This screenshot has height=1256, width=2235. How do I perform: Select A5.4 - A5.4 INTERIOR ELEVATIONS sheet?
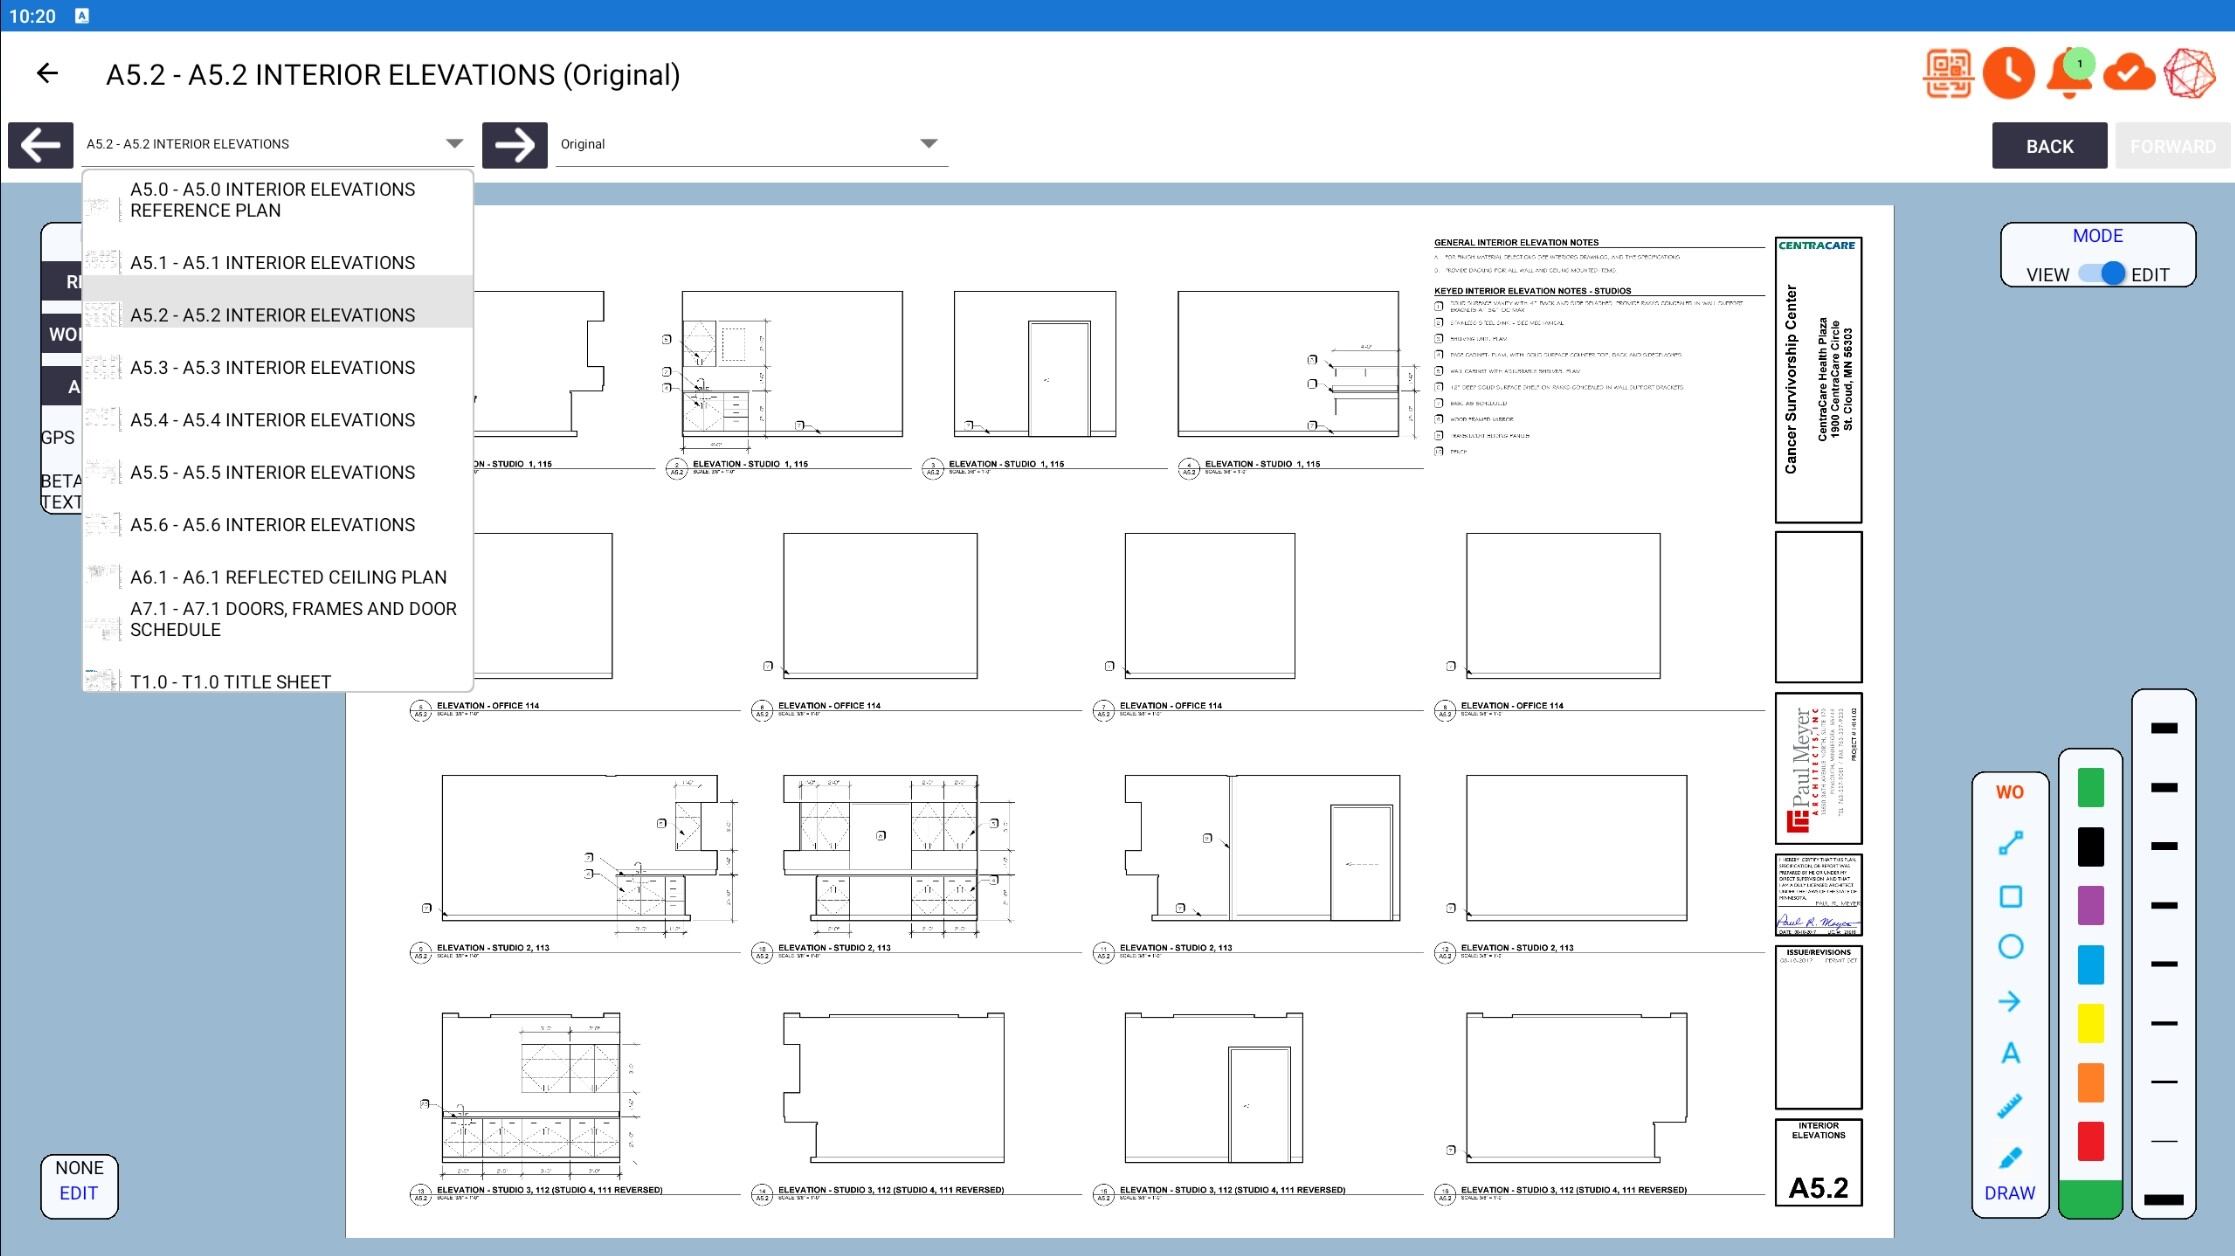pos(272,420)
